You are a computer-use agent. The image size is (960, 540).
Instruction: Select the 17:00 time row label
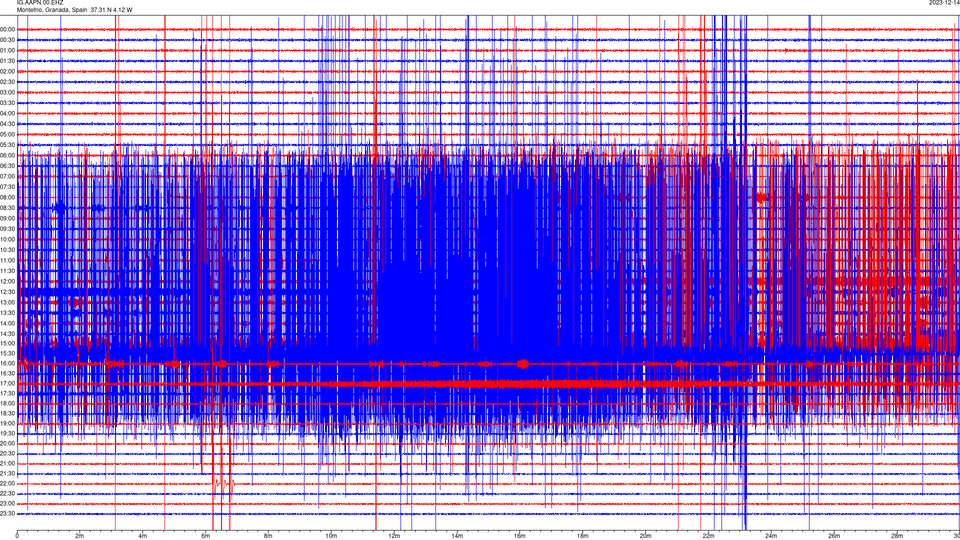(7, 383)
